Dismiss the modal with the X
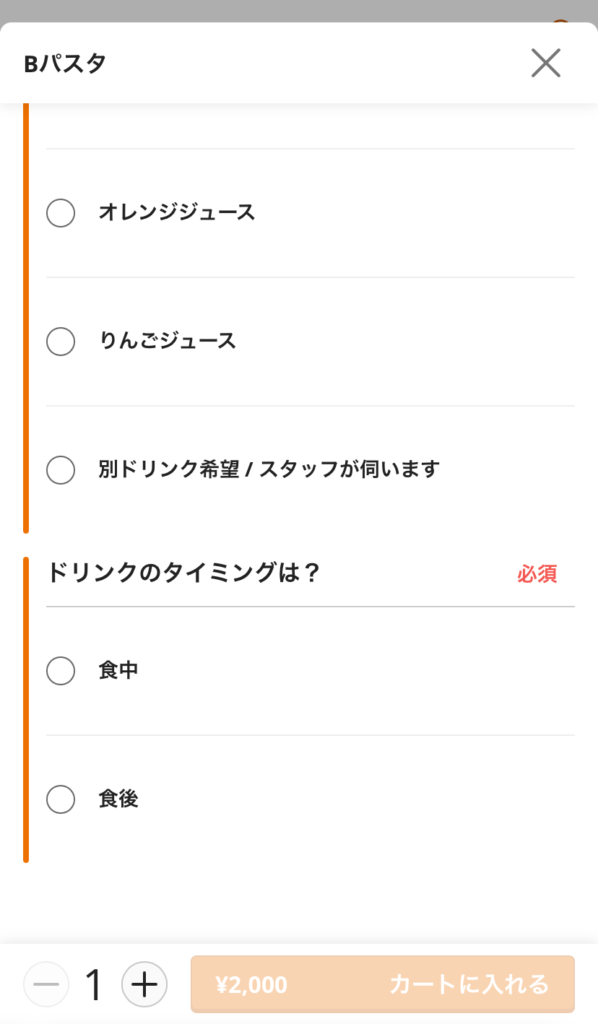The height and width of the screenshot is (1024, 598). pos(546,63)
